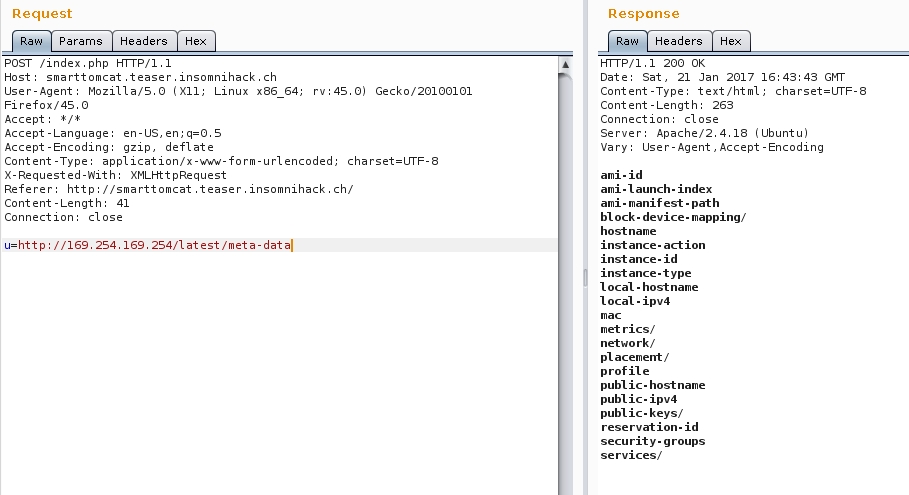Click instance-type in the response body

[x=646, y=273]
